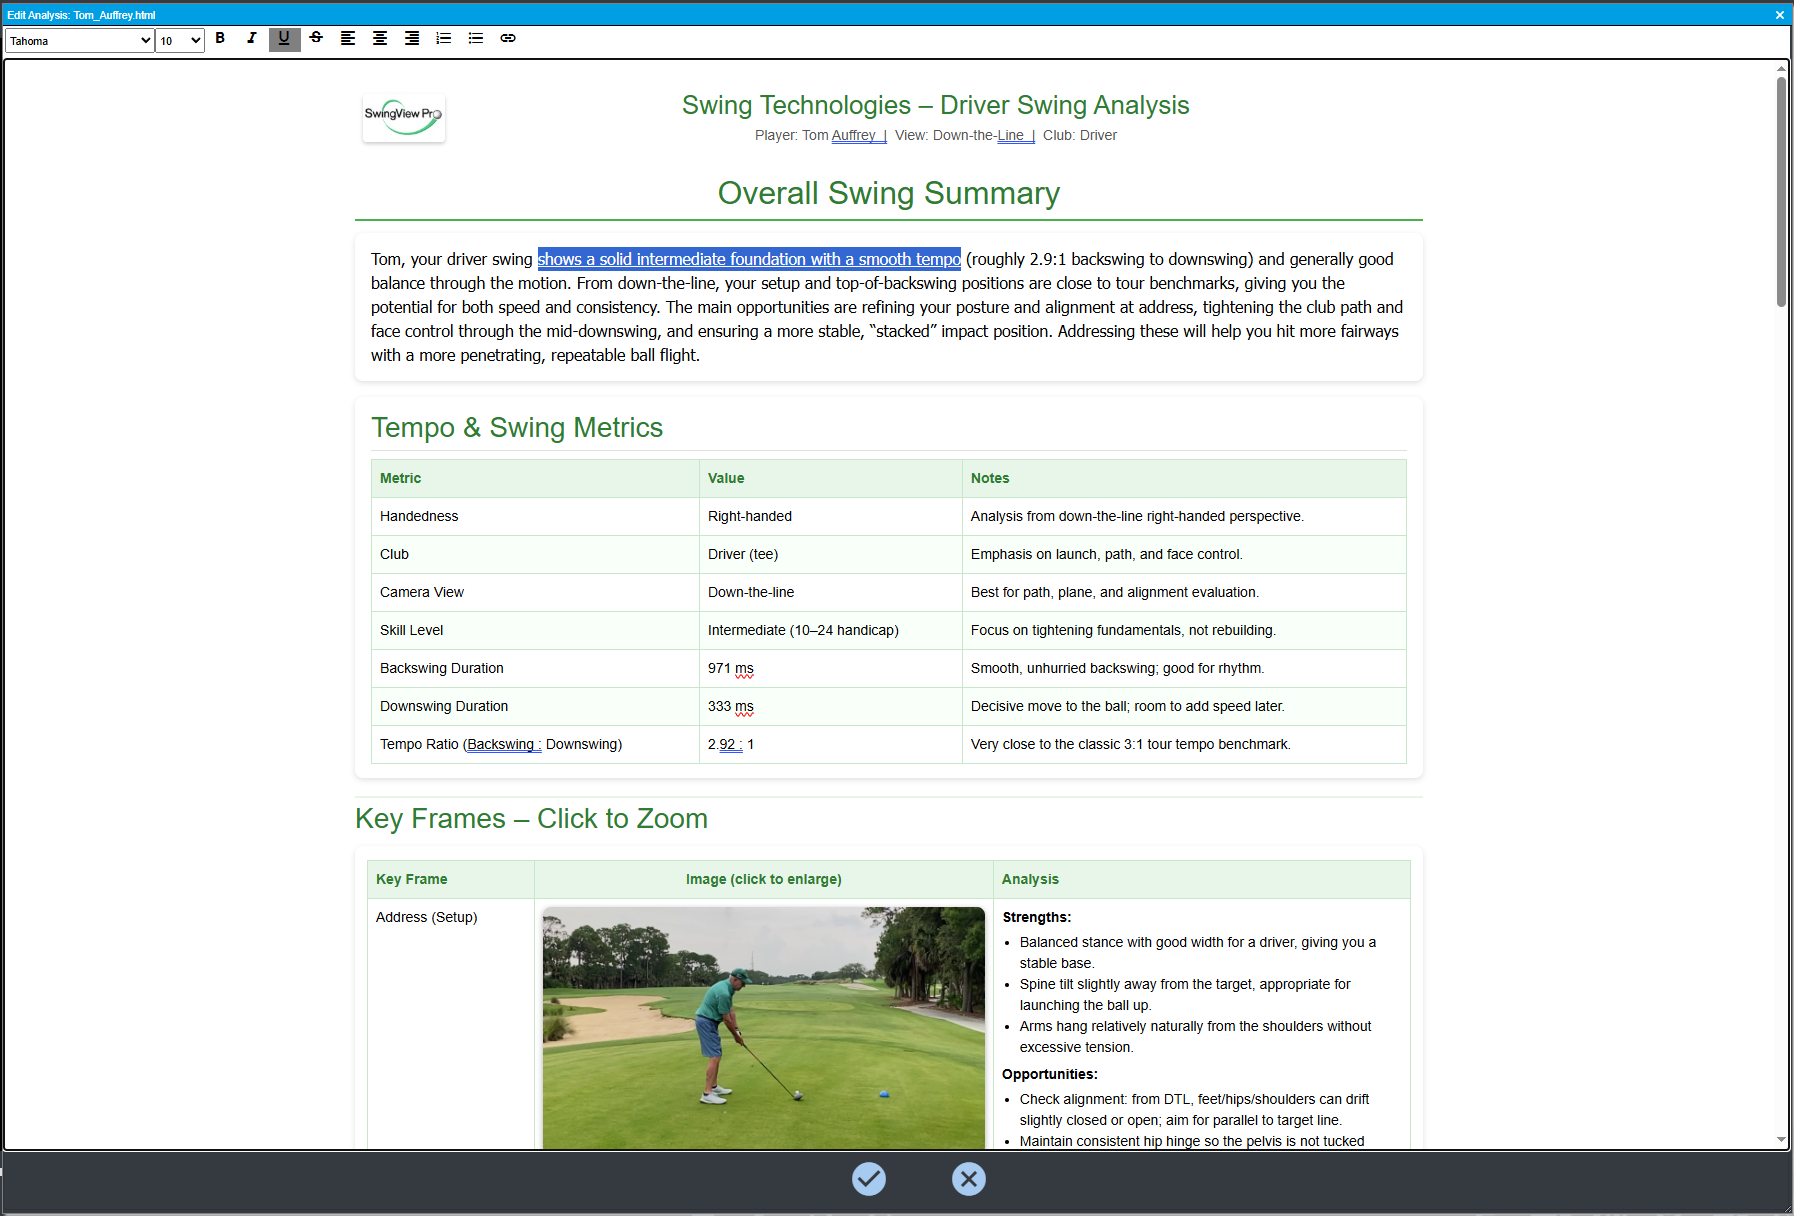Click the SwingView Pro logo
Screen dimensions: 1794x1216
(403, 117)
